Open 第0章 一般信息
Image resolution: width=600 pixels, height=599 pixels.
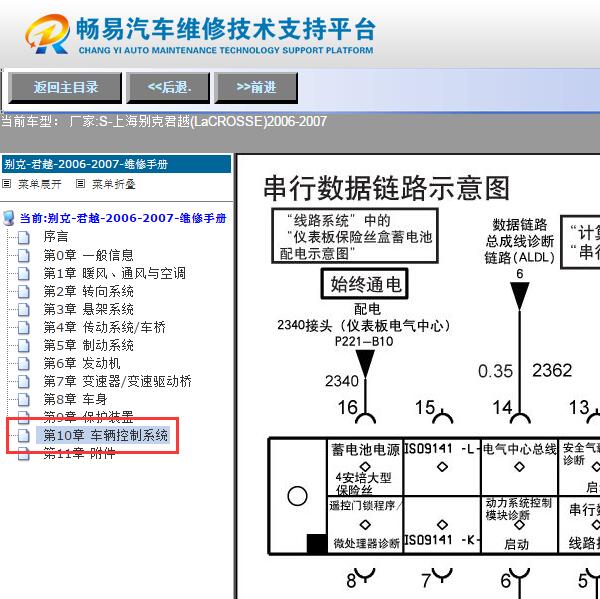(x=88, y=255)
